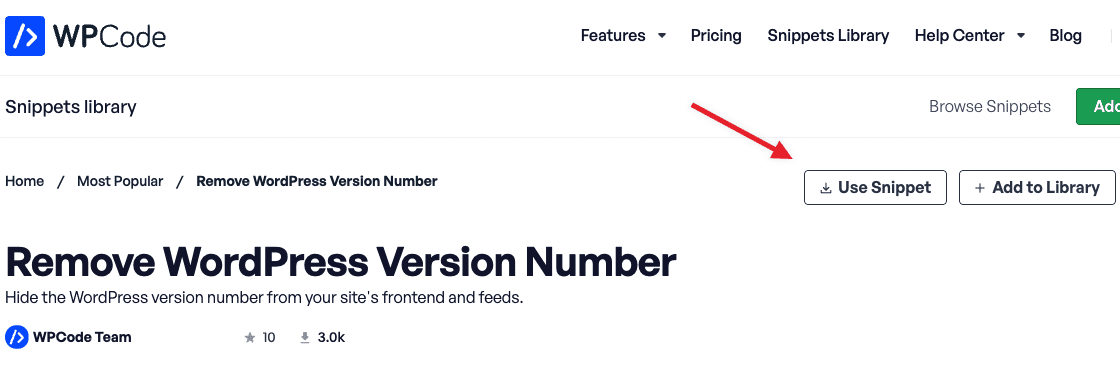1120x367 pixels.
Task: Click the WPCode Team author name
Action: pyautogui.click(x=82, y=337)
